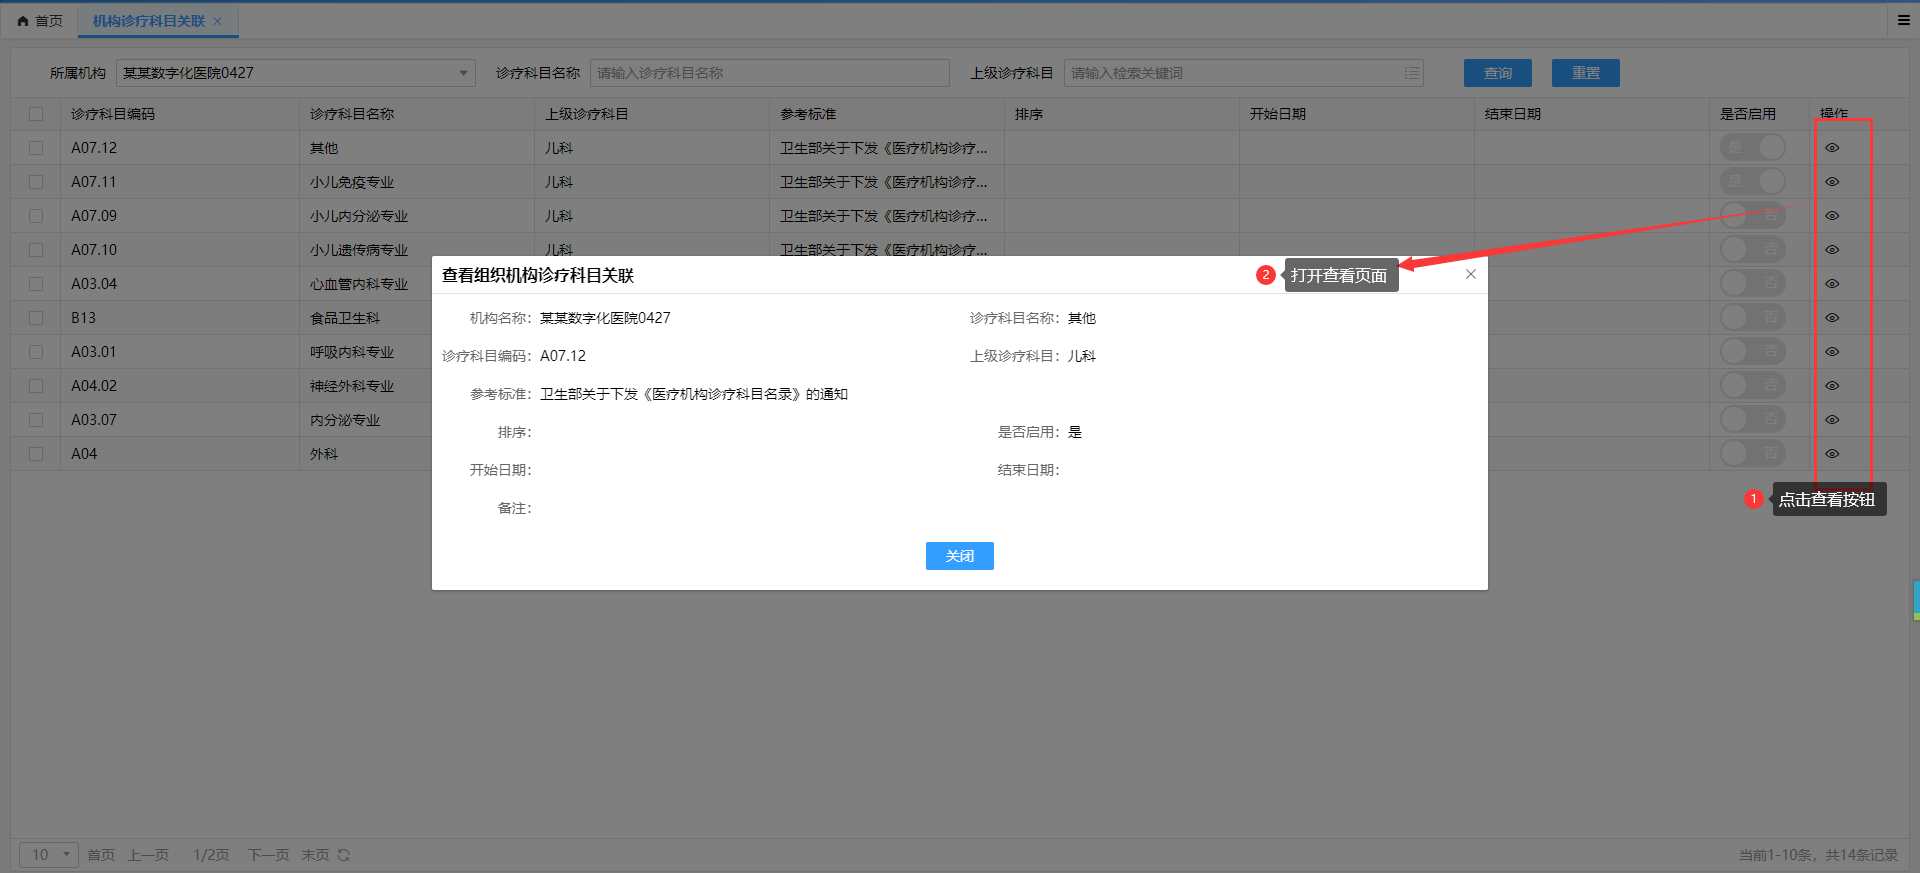
Task: View details of the B13 row
Action: (x=1832, y=318)
